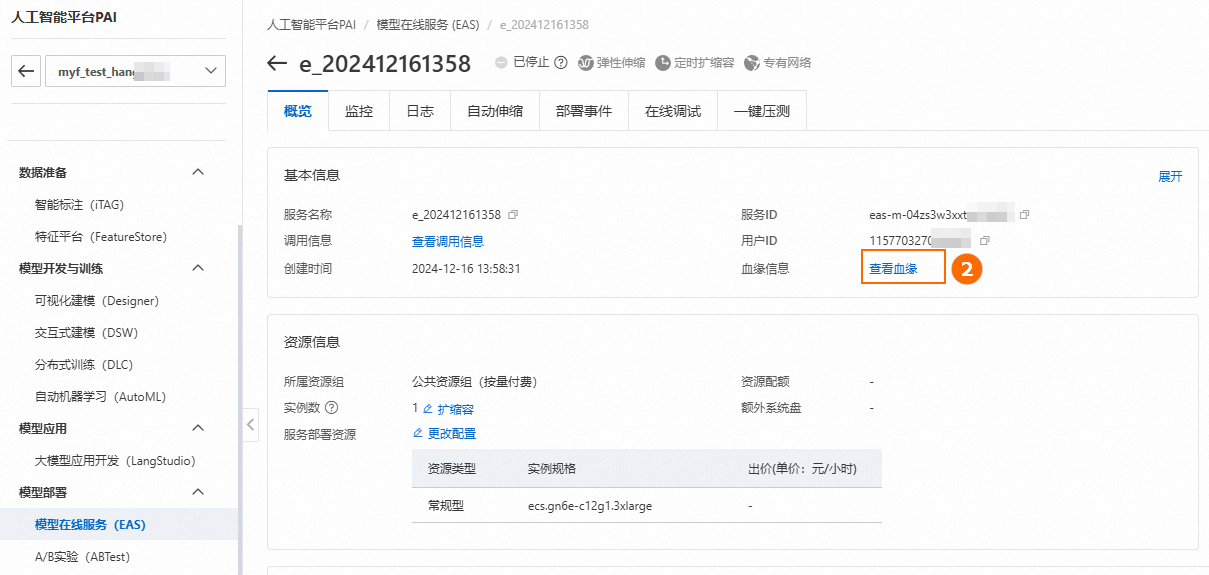Click the back arrow beside workspace selector
1209x575 pixels.
[x=26, y=71]
